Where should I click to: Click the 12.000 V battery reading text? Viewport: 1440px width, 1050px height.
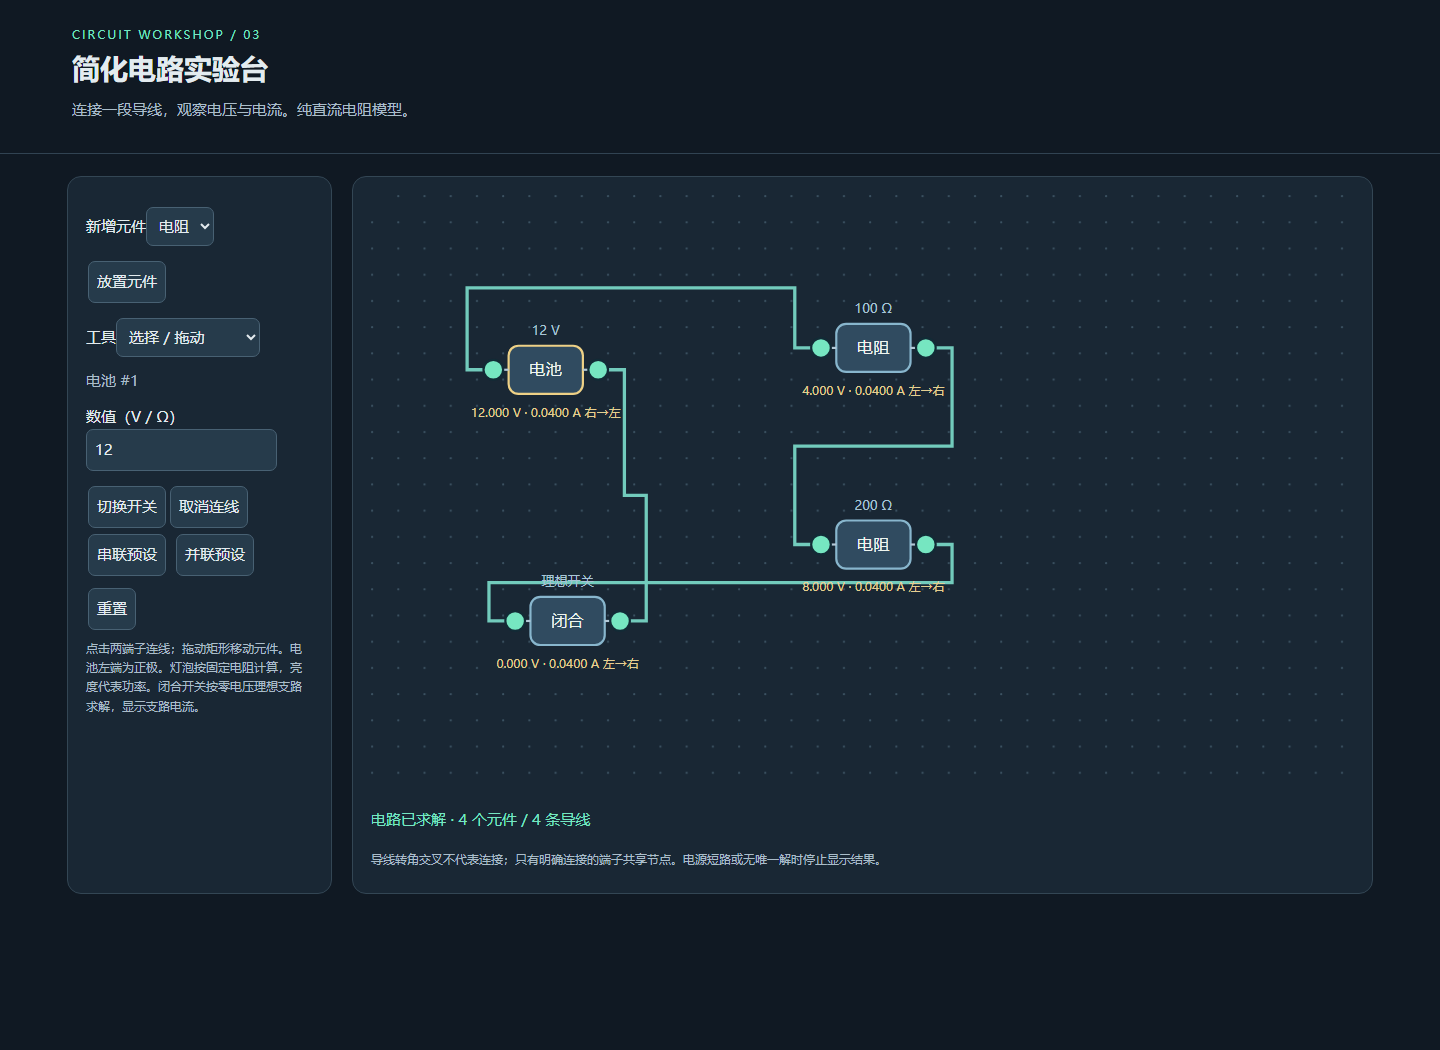[546, 413]
